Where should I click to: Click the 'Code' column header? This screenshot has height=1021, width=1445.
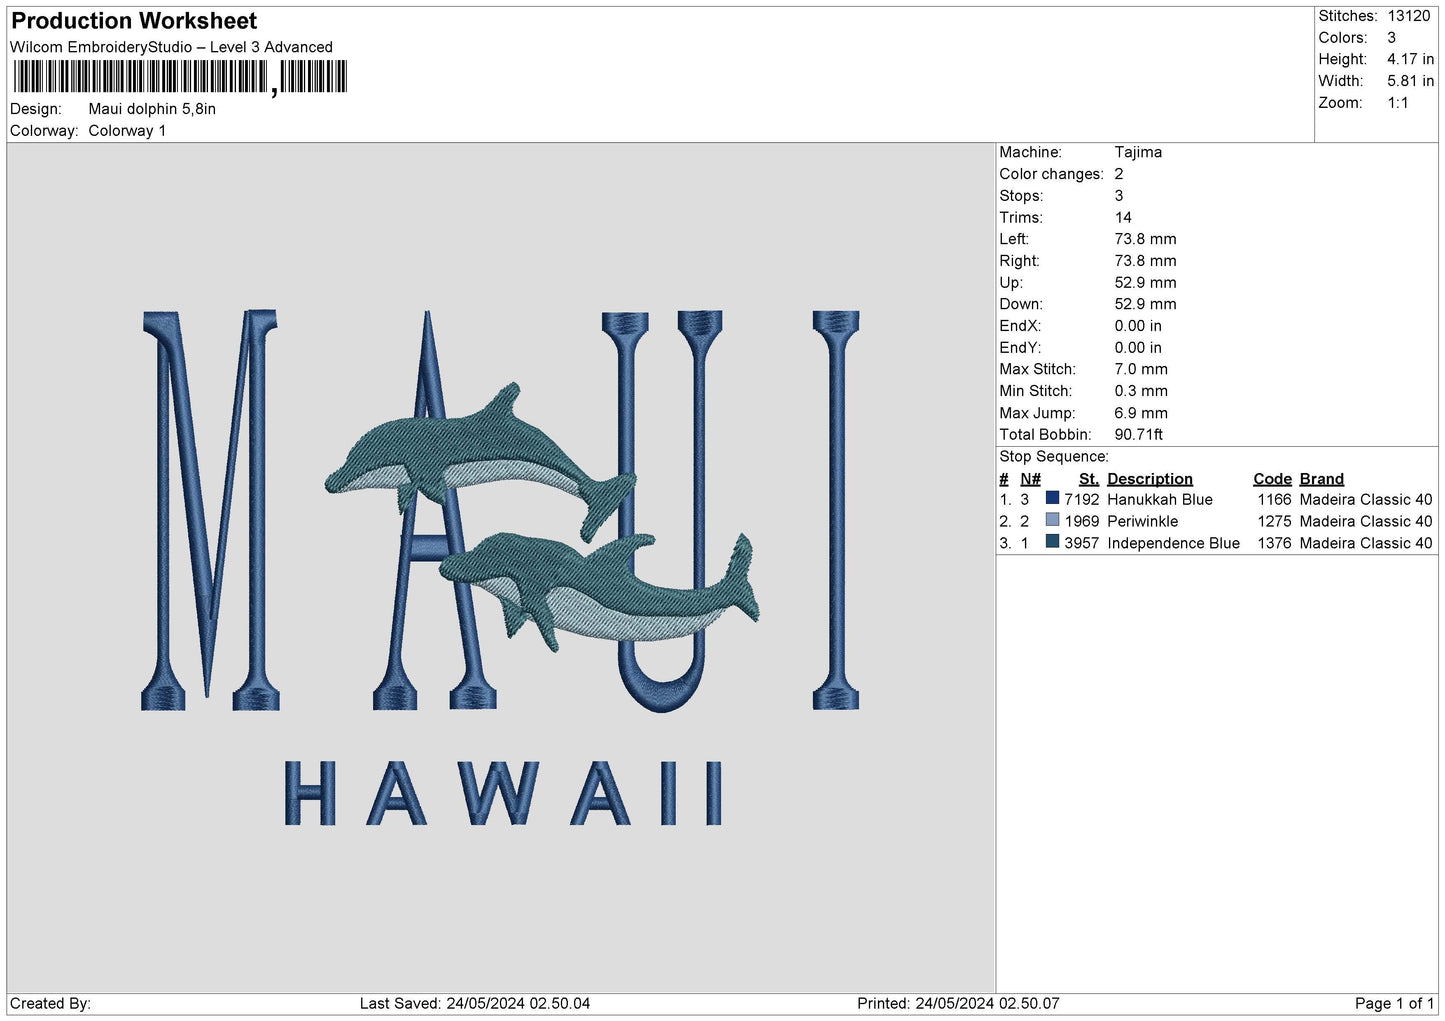point(1272,479)
